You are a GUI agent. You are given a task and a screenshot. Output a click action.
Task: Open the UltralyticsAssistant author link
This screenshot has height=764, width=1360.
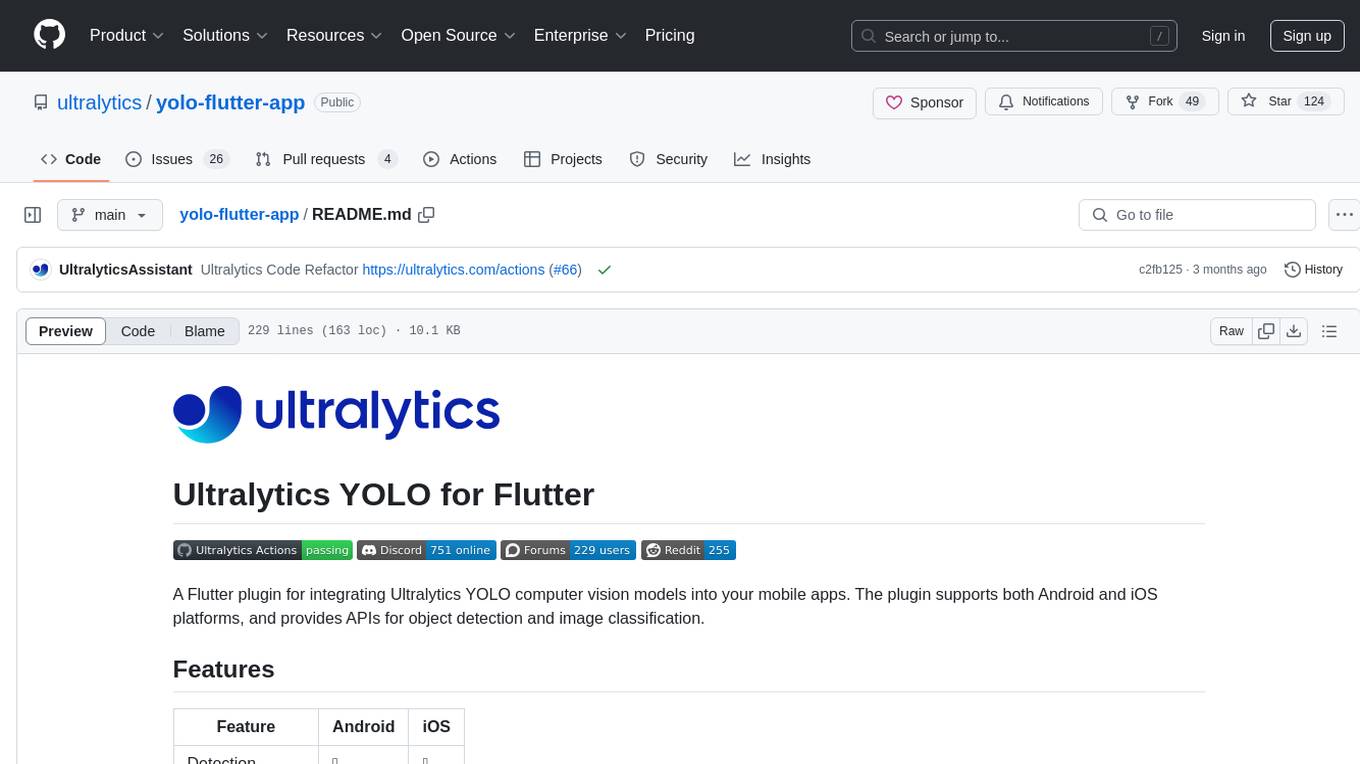[x=126, y=270]
